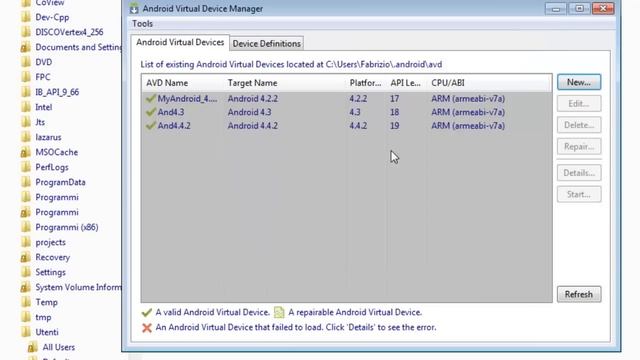Click the lazarus folder icon

pyautogui.click(x=26, y=137)
